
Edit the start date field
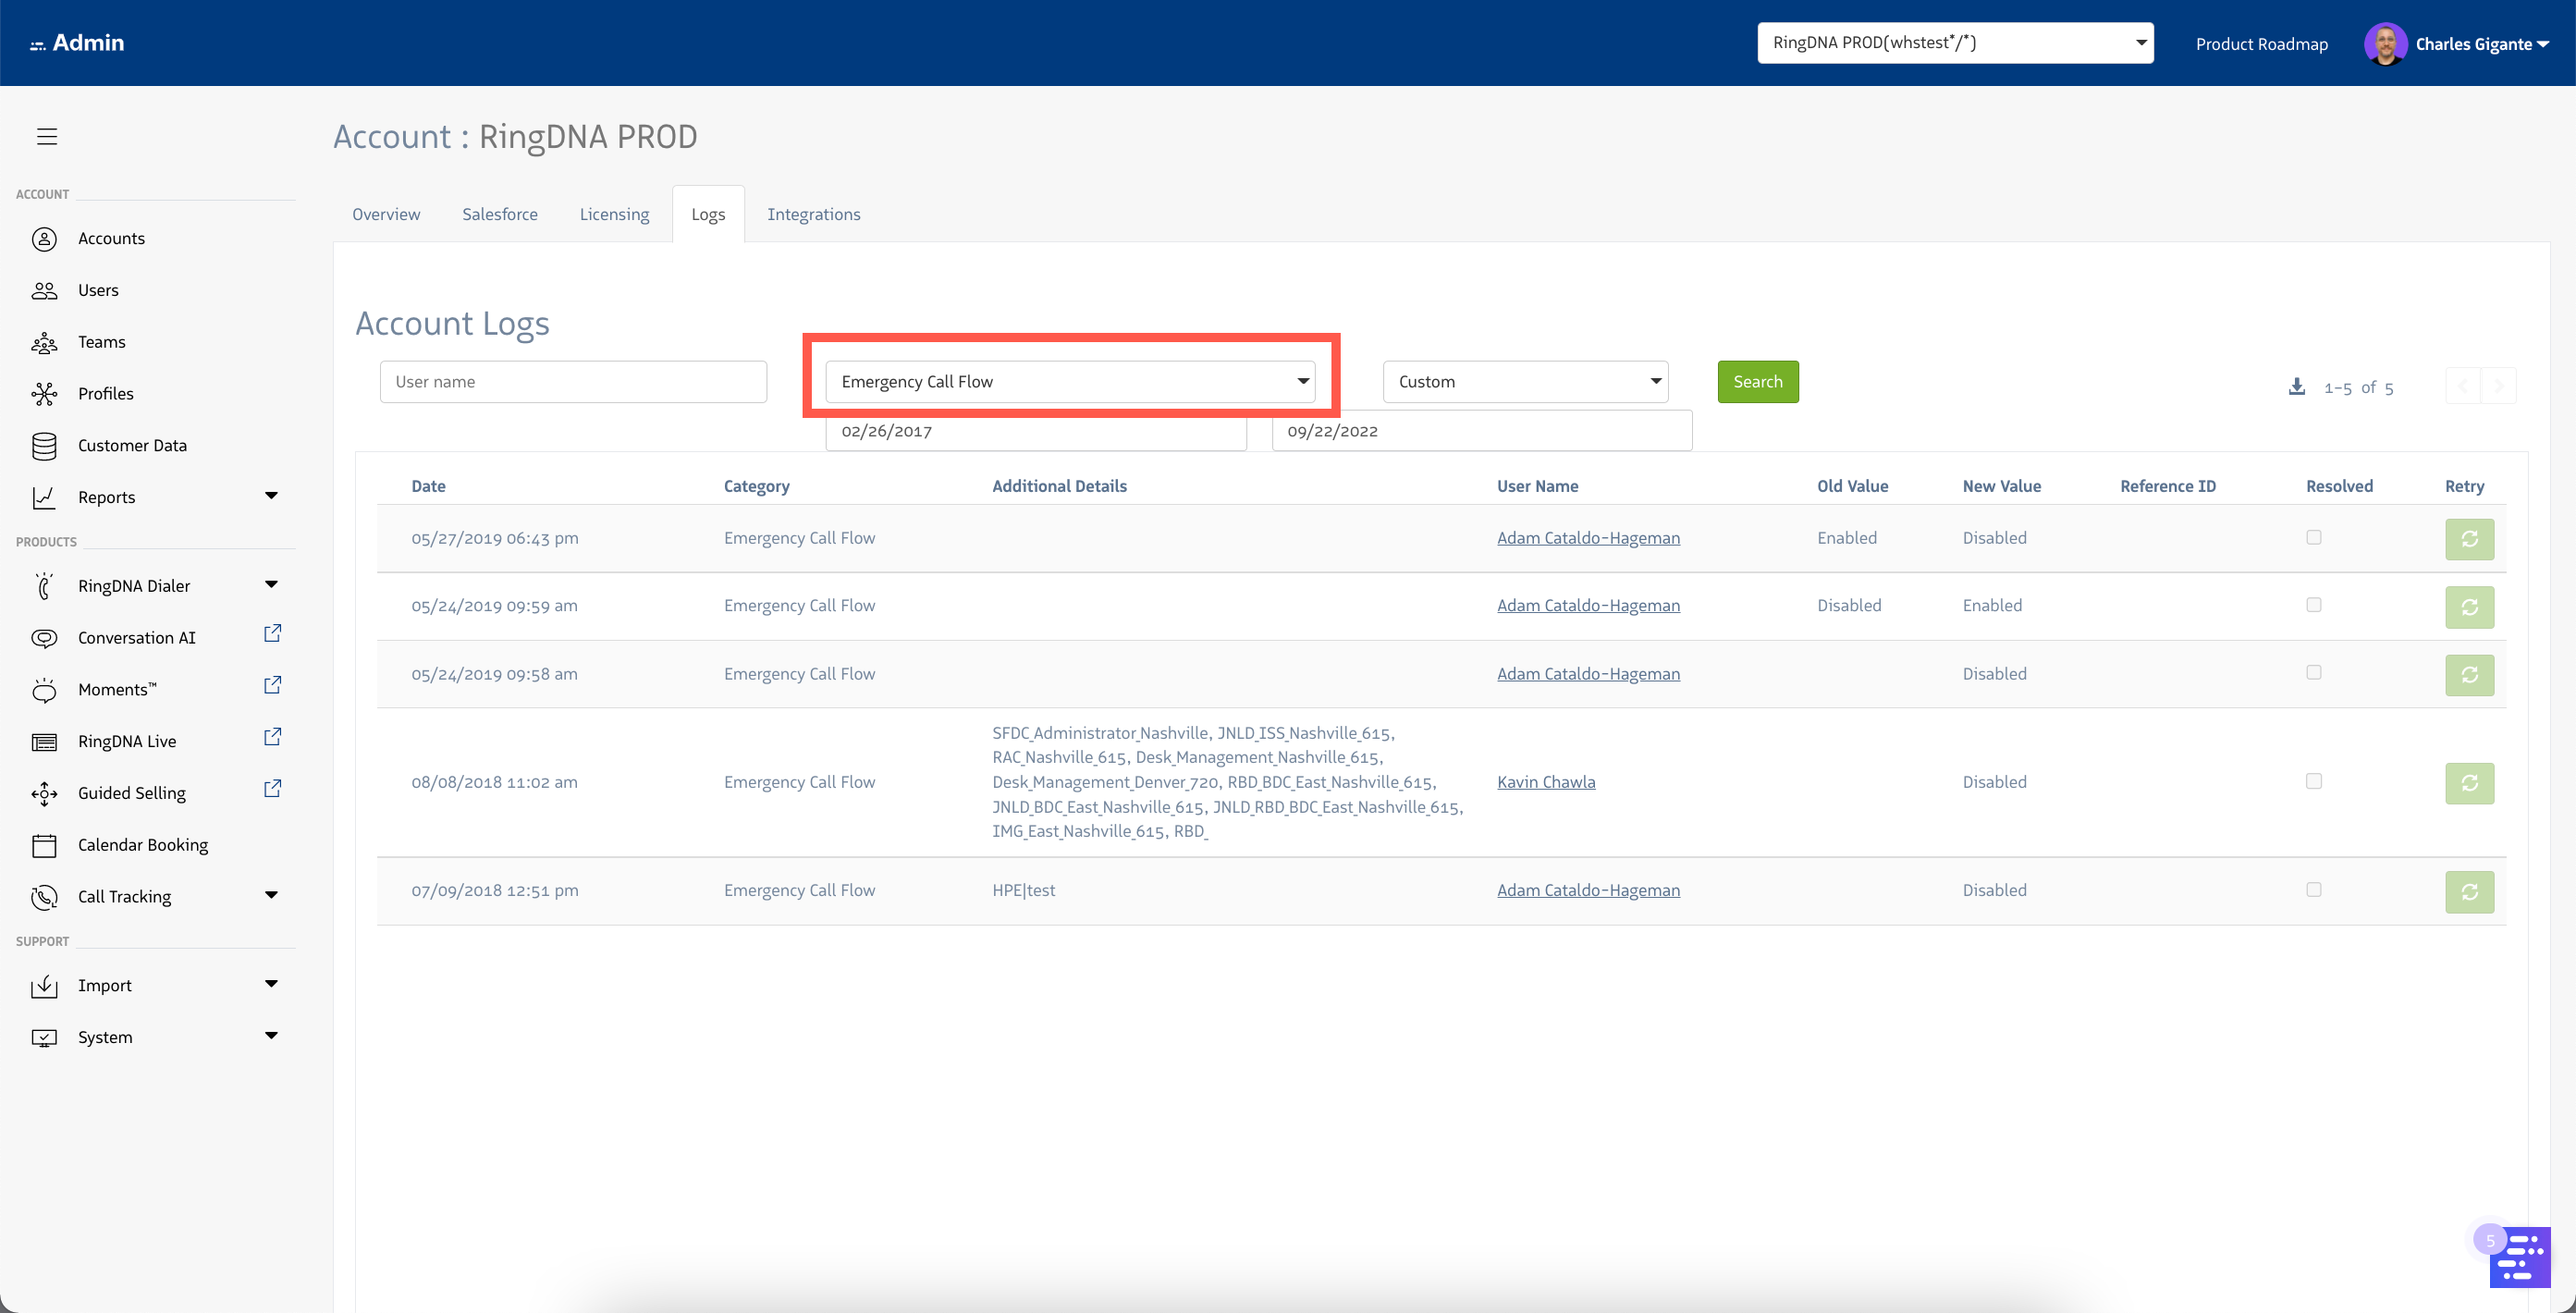pyautogui.click(x=1035, y=431)
